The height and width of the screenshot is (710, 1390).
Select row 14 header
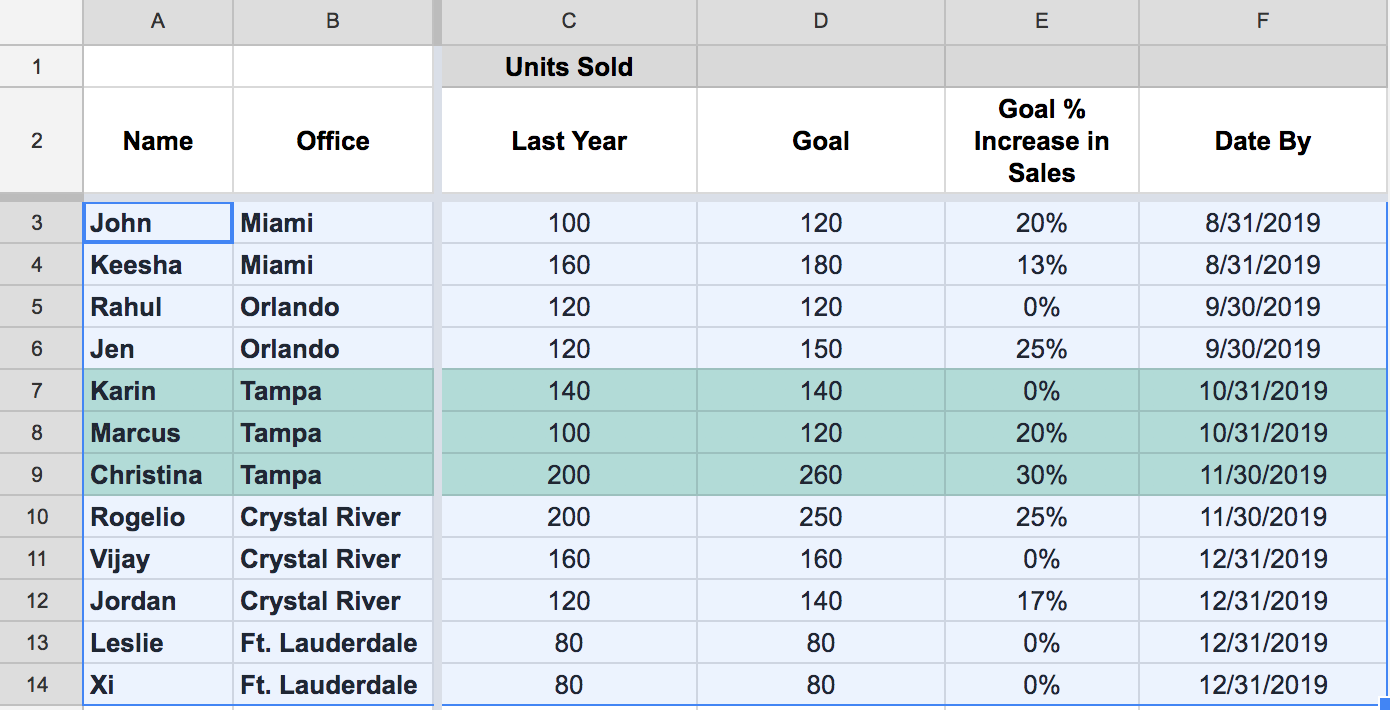40,685
